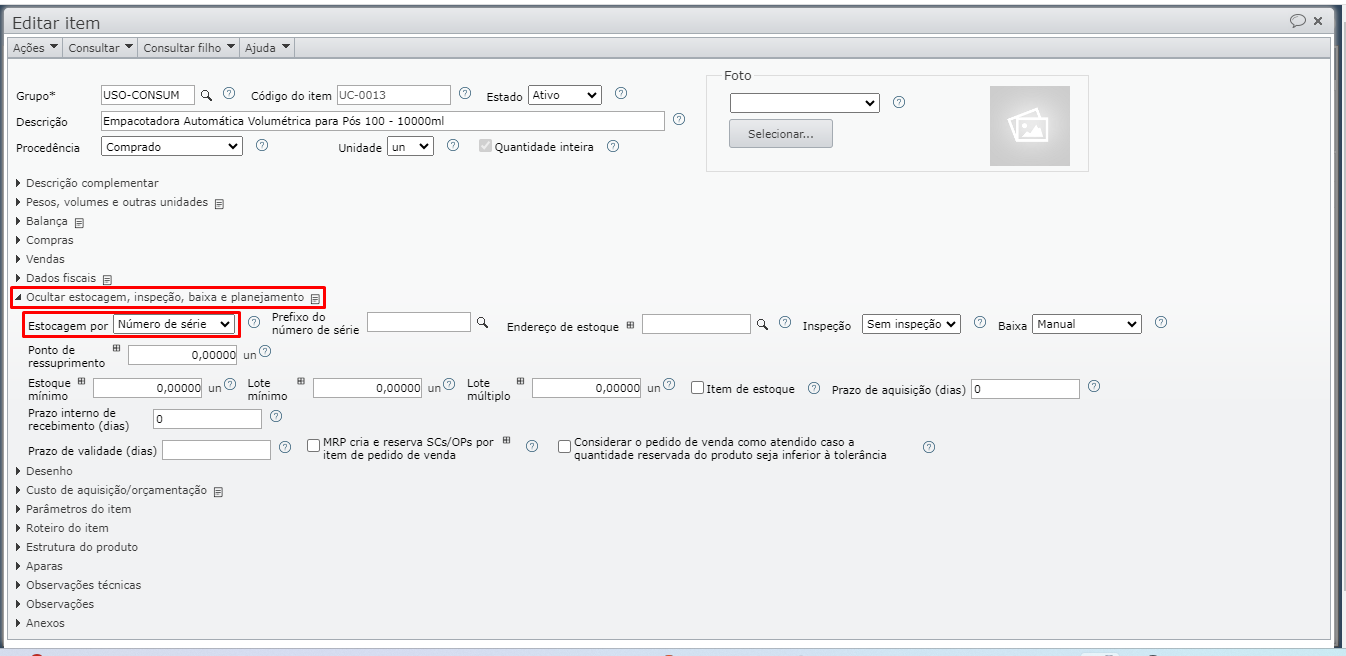Expand Estrutura do produto section

pyautogui.click(x=77, y=547)
